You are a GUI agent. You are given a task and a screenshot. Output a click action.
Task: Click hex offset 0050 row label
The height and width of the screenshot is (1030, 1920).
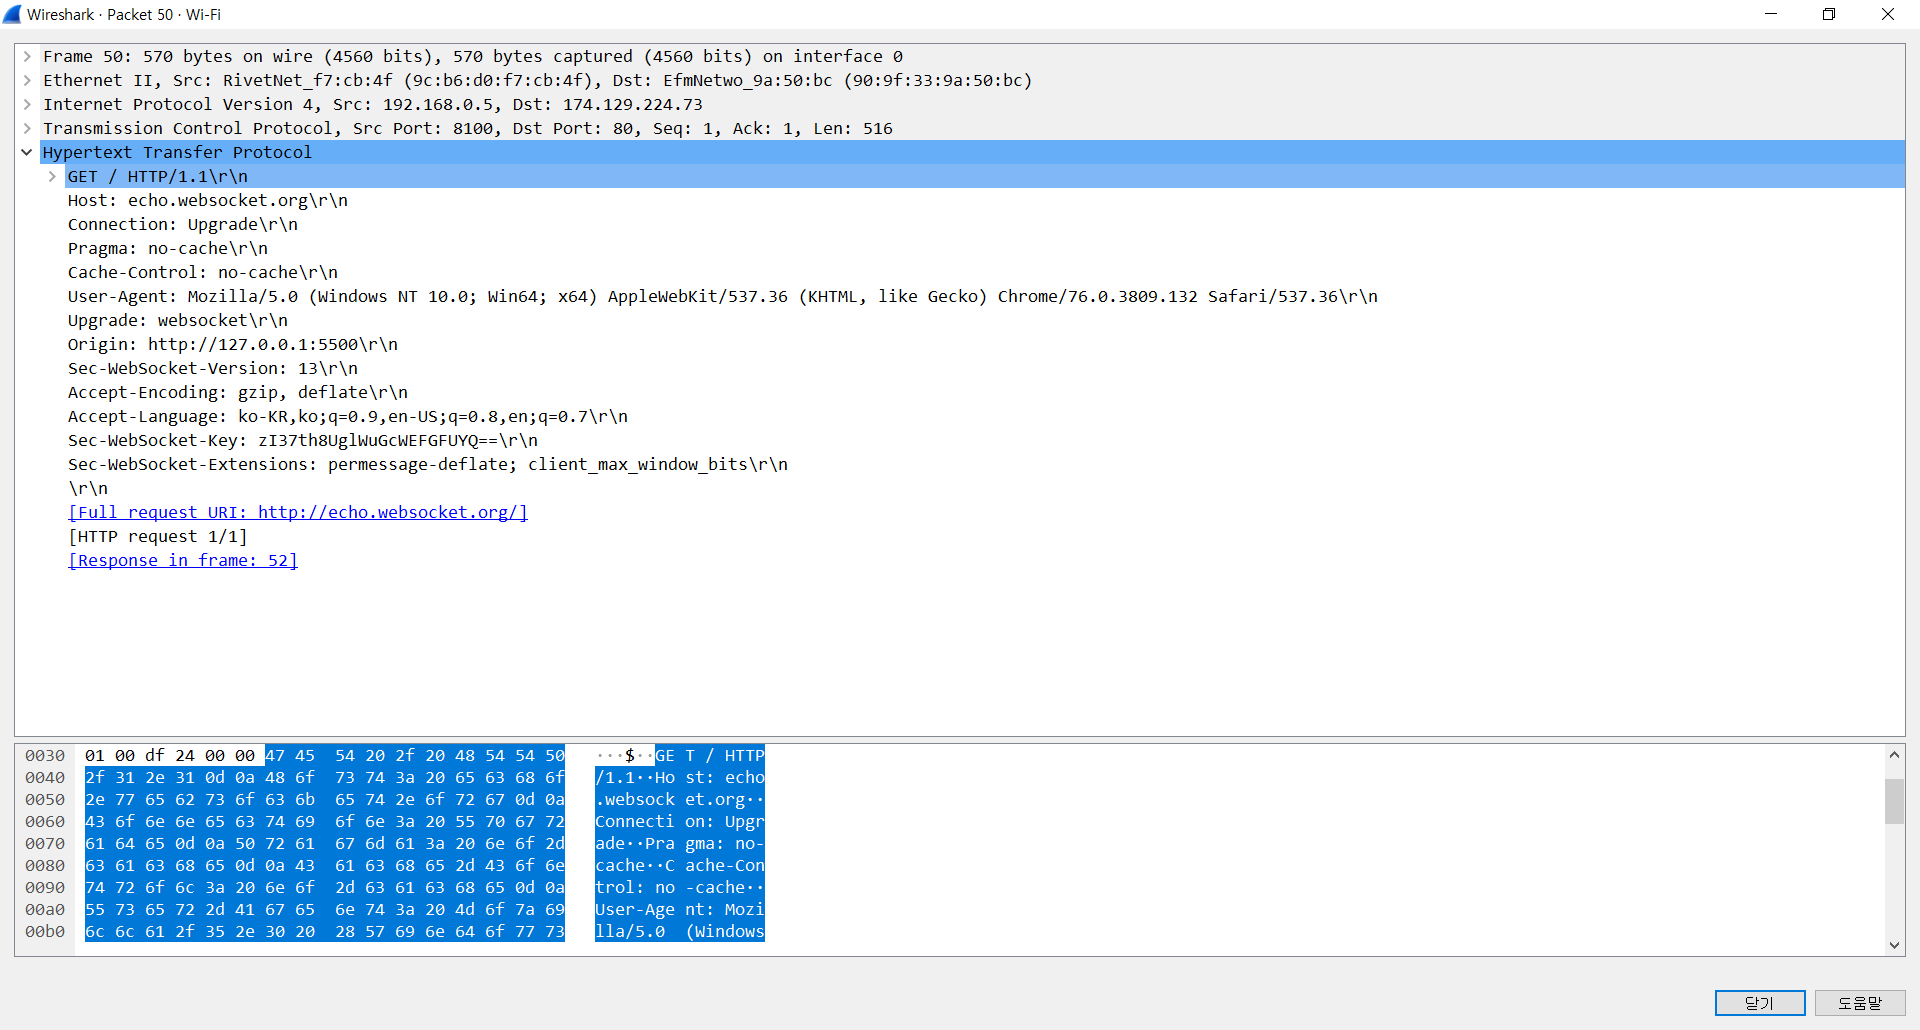click(45, 799)
